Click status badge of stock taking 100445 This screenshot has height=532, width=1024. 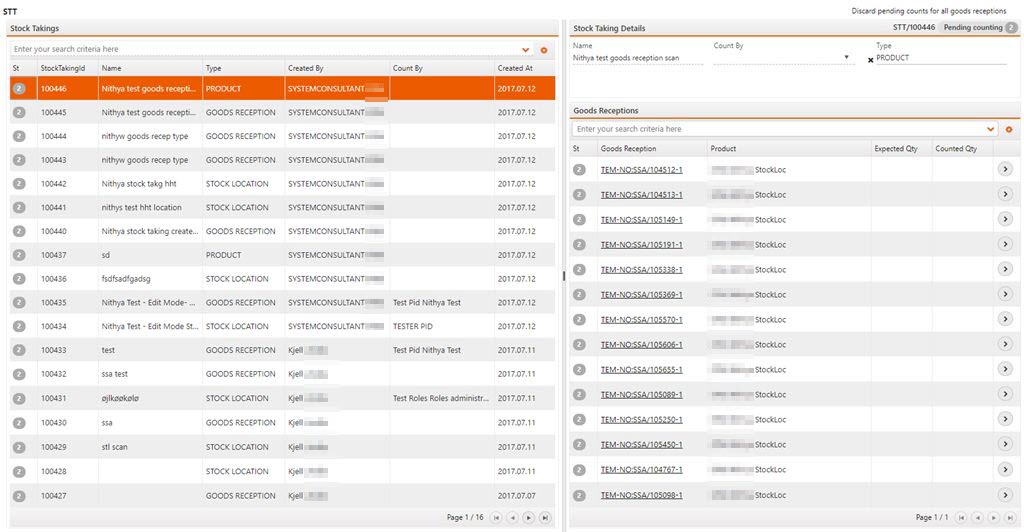[x=18, y=113]
